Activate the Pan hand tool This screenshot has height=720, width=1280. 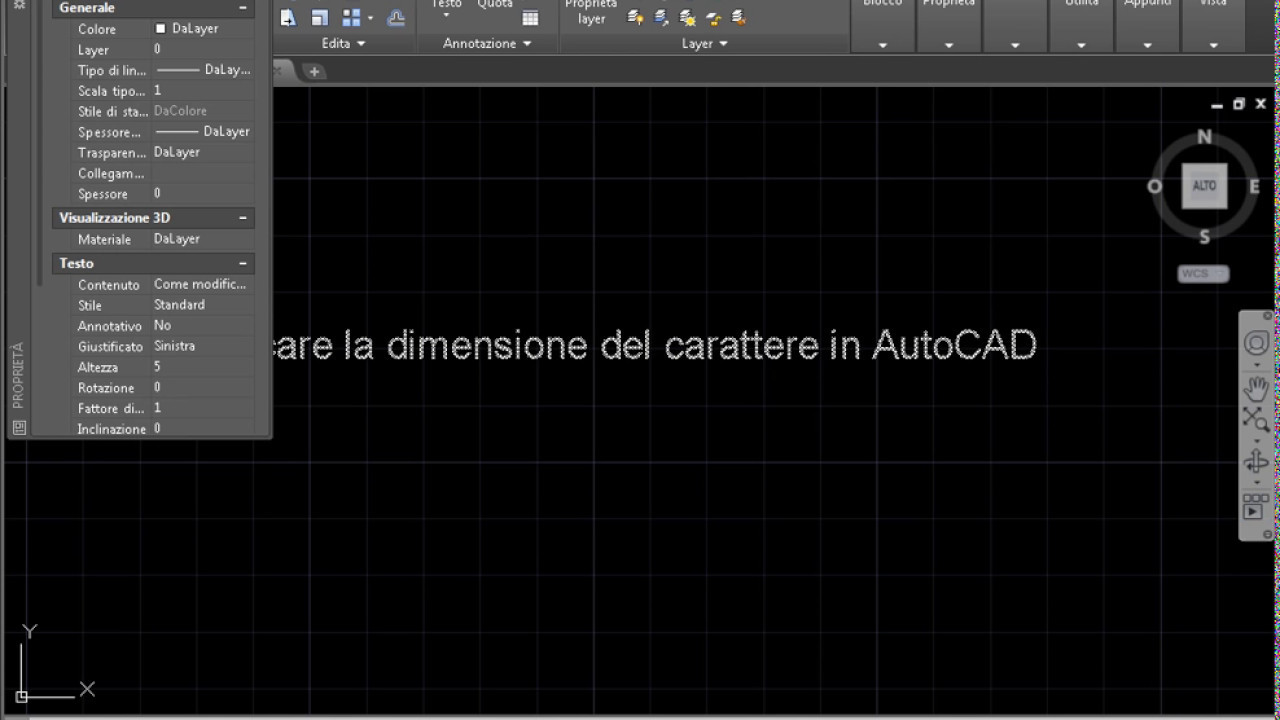pos(1256,388)
